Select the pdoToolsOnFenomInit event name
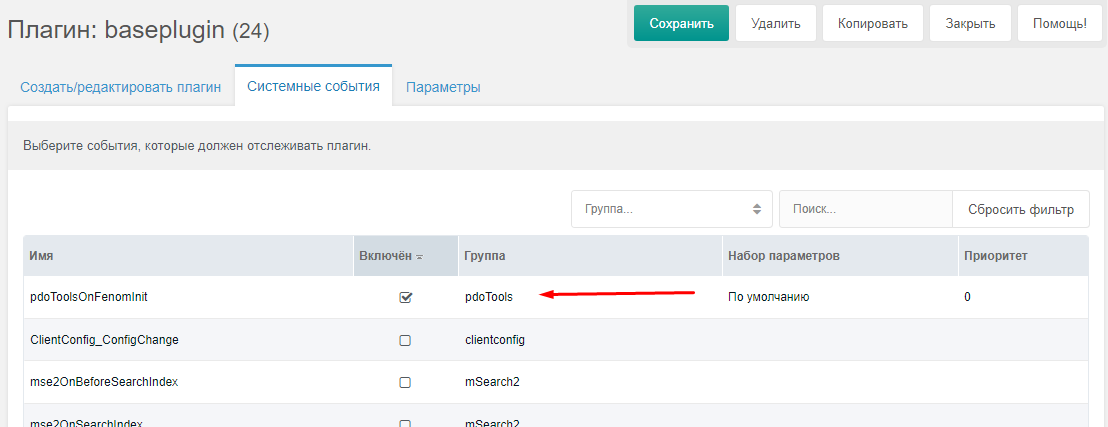The image size is (1108, 427). point(88,298)
